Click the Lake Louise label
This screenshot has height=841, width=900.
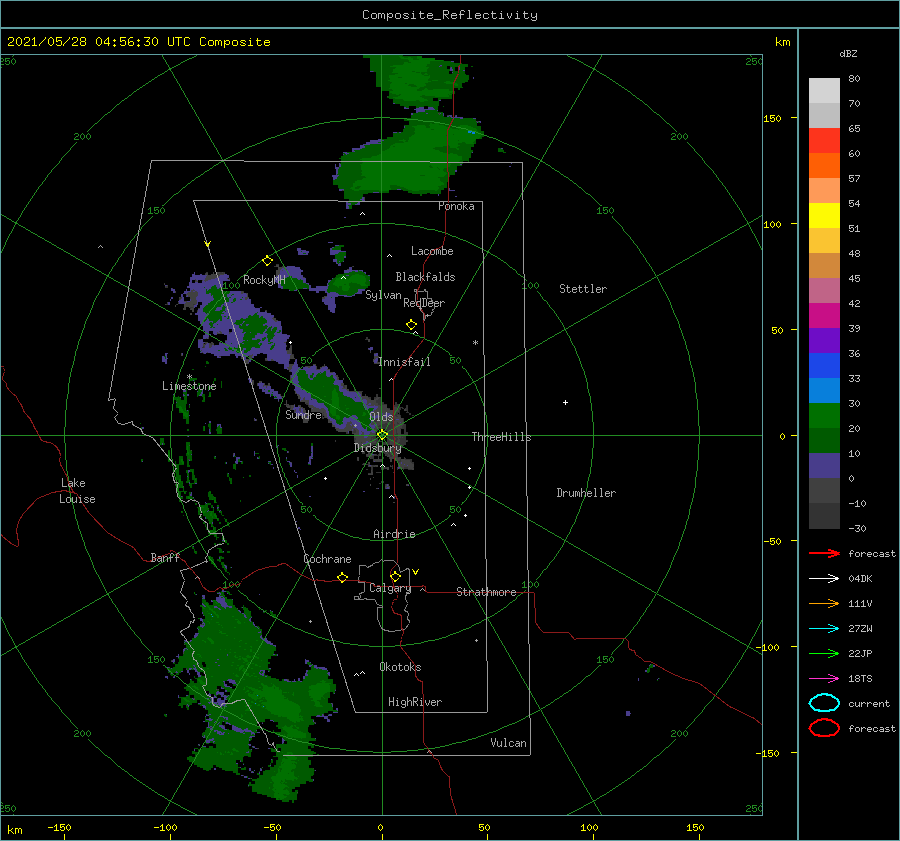point(77,491)
